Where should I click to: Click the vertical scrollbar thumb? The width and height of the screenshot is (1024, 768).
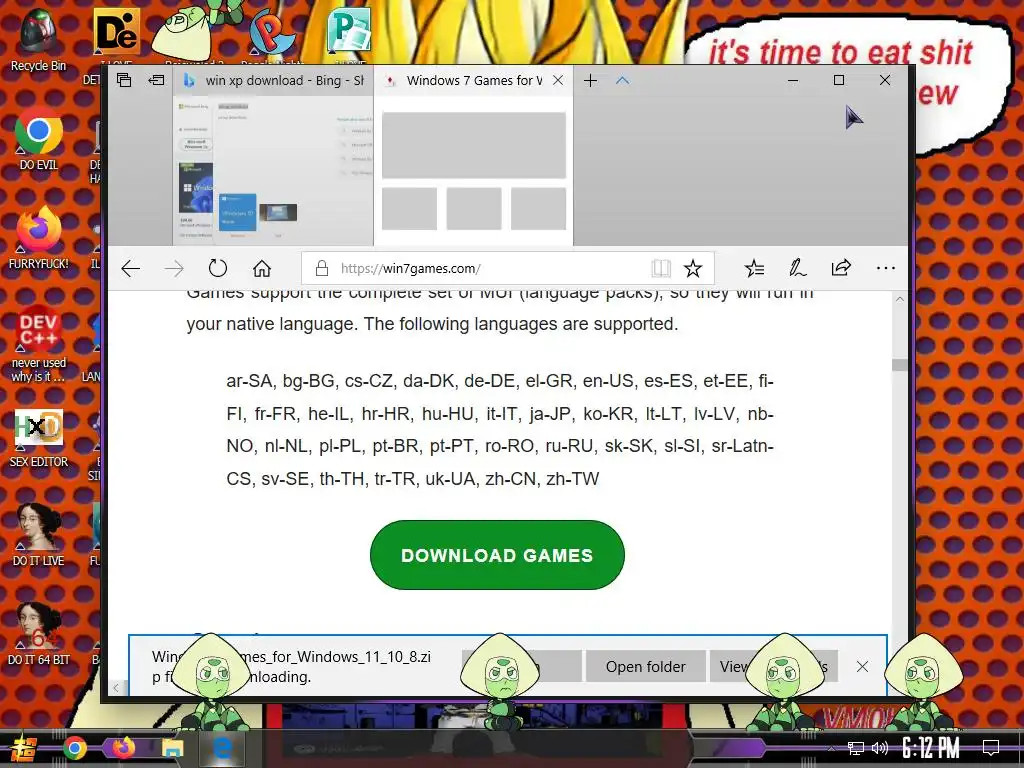pyautogui.click(x=899, y=364)
